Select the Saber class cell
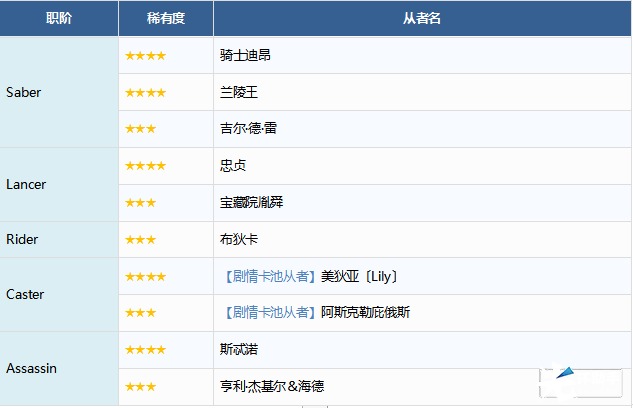633x408 pixels. click(x=24, y=92)
